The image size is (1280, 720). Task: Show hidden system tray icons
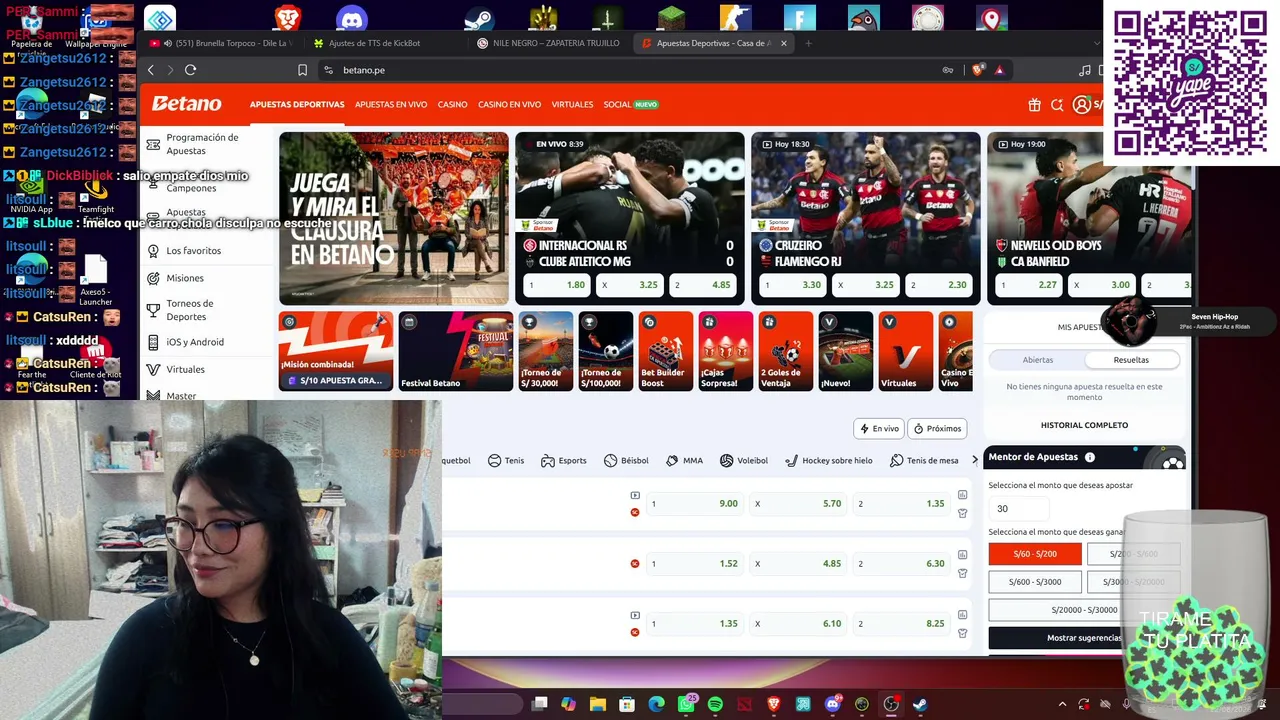(1062, 704)
